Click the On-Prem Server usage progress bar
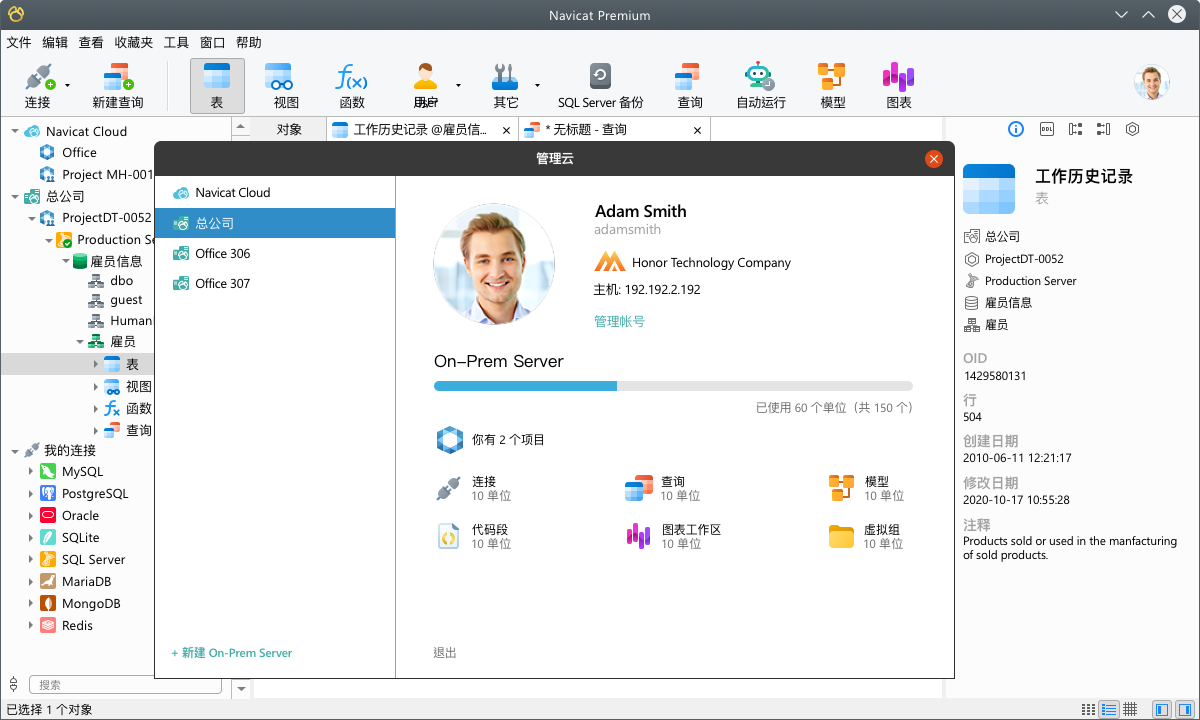Viewport: 1200px width, 720px height. tap(673, 385)
